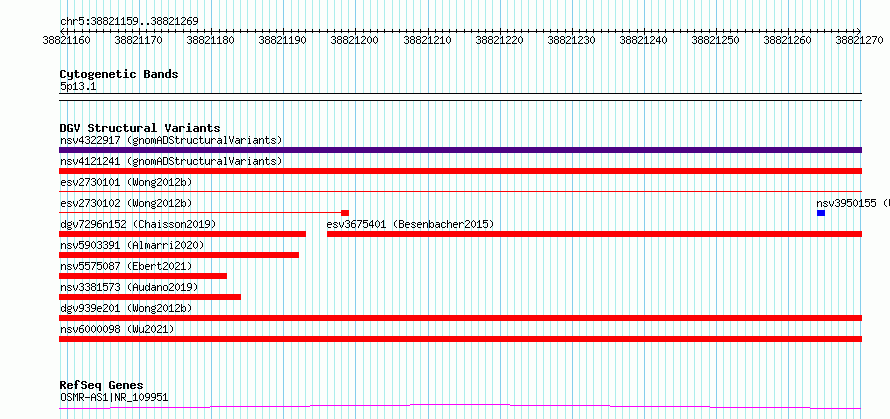
Task: Click the 5p13.1 cytogenetic band bar
Action: 460,97
